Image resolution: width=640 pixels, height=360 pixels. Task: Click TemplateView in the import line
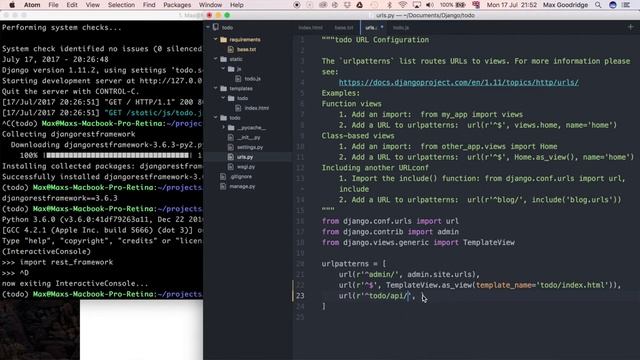click(x=489, y=242)
